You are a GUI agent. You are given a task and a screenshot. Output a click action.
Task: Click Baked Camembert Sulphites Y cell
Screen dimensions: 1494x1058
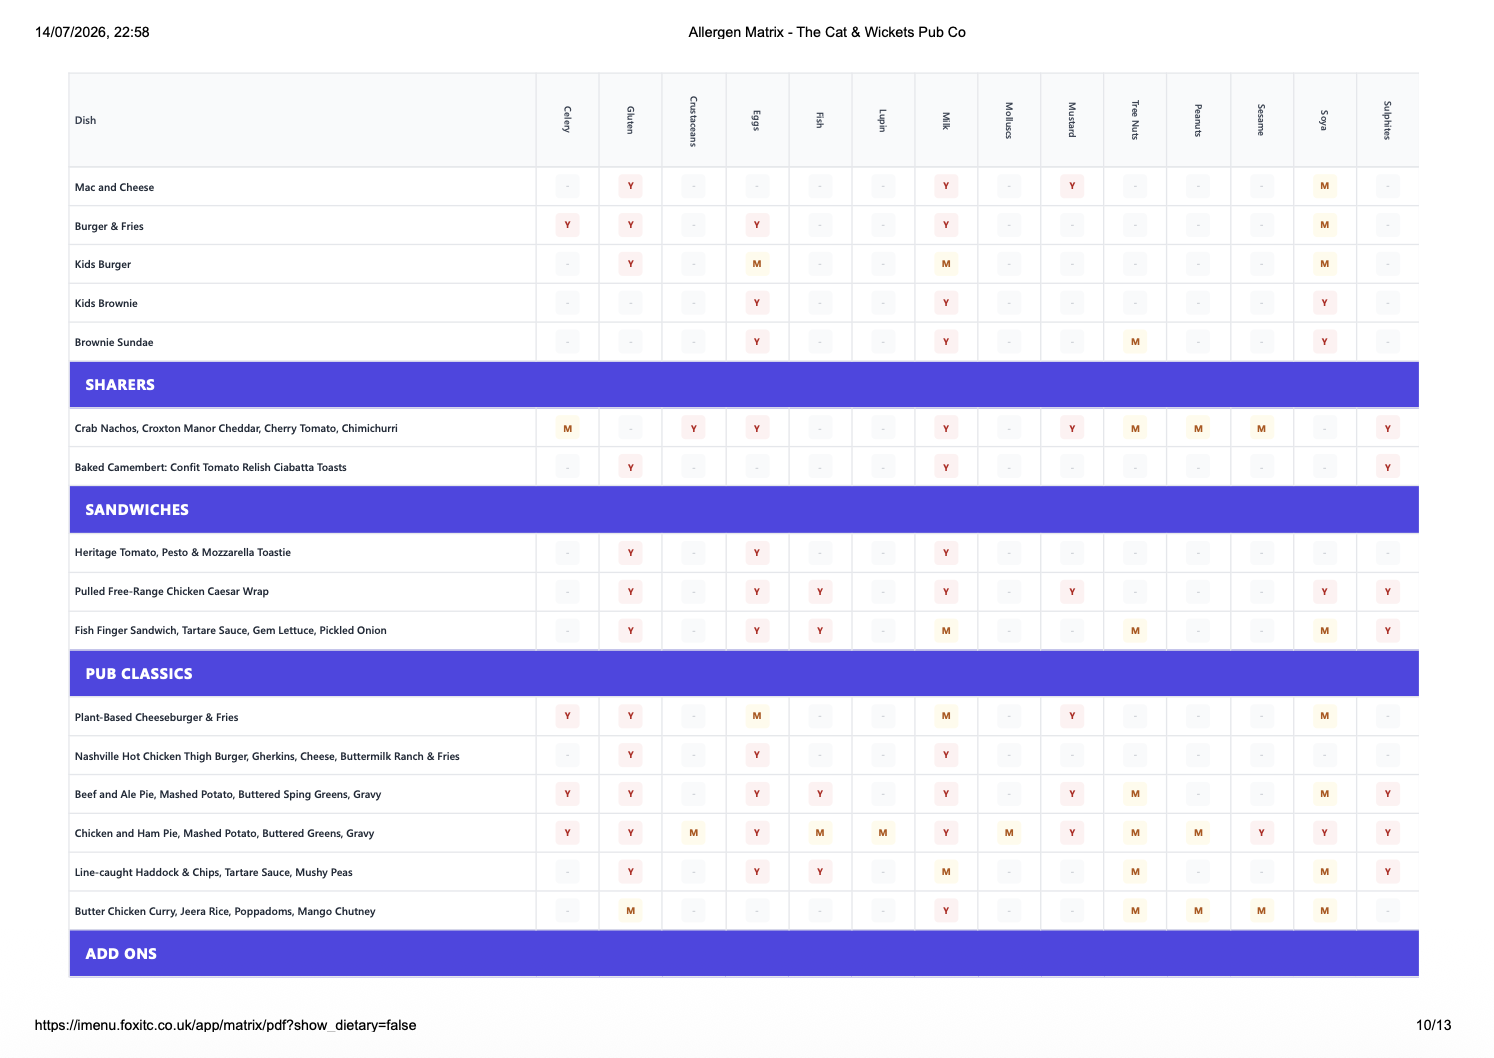point(1387,467)
